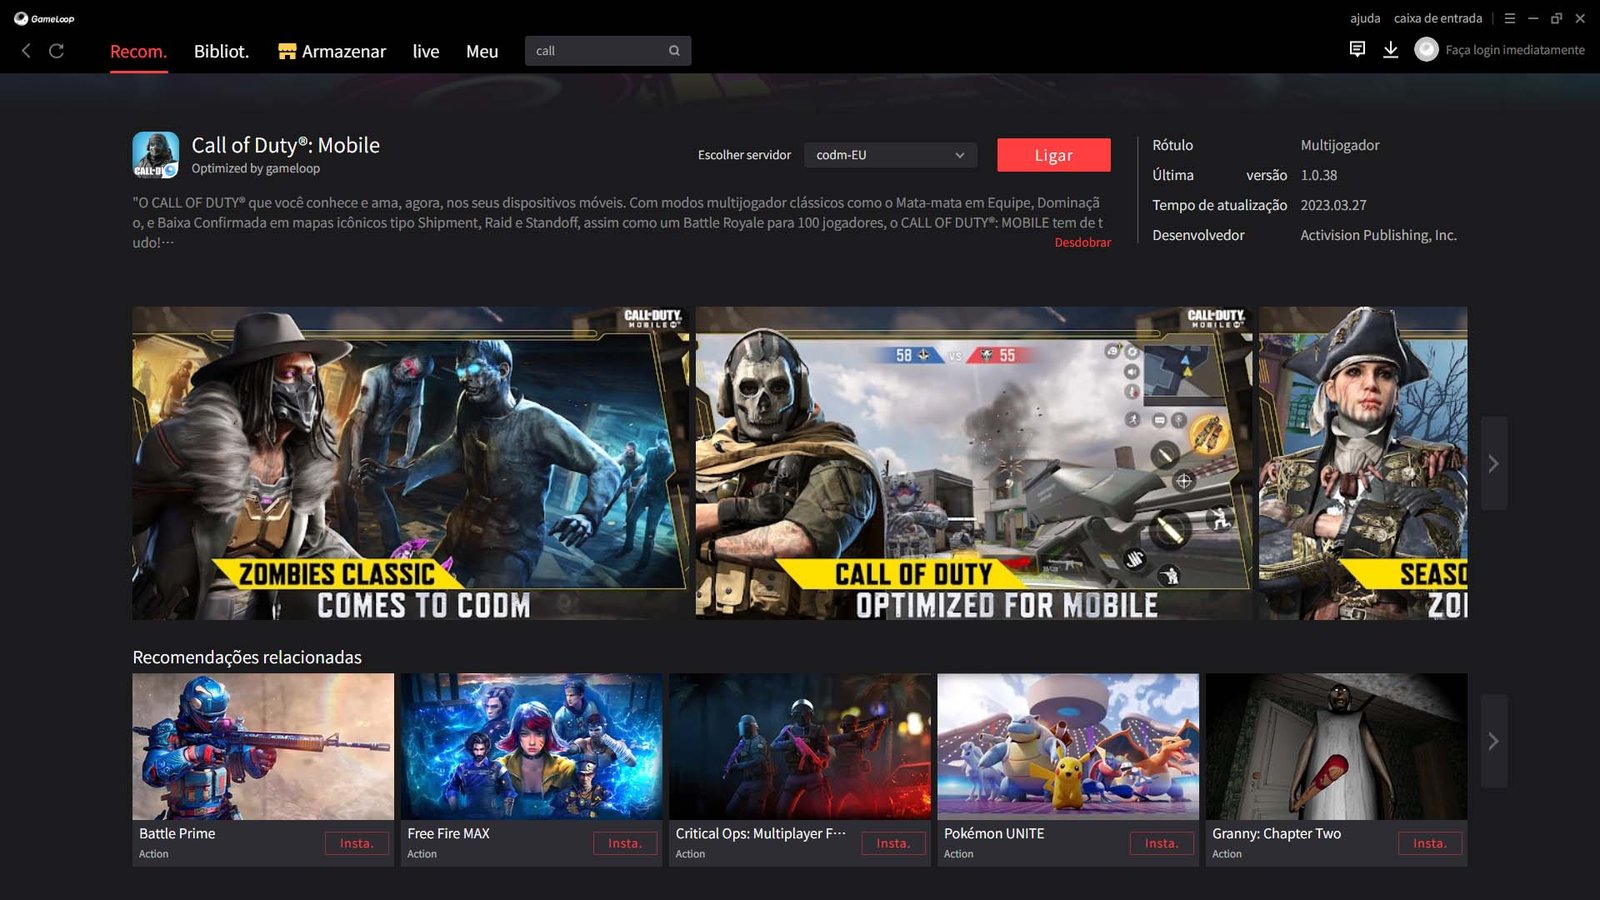This screenshot has width=1600, height=900.
Task: Click the GameLoop logo
Action: [44, 18]
